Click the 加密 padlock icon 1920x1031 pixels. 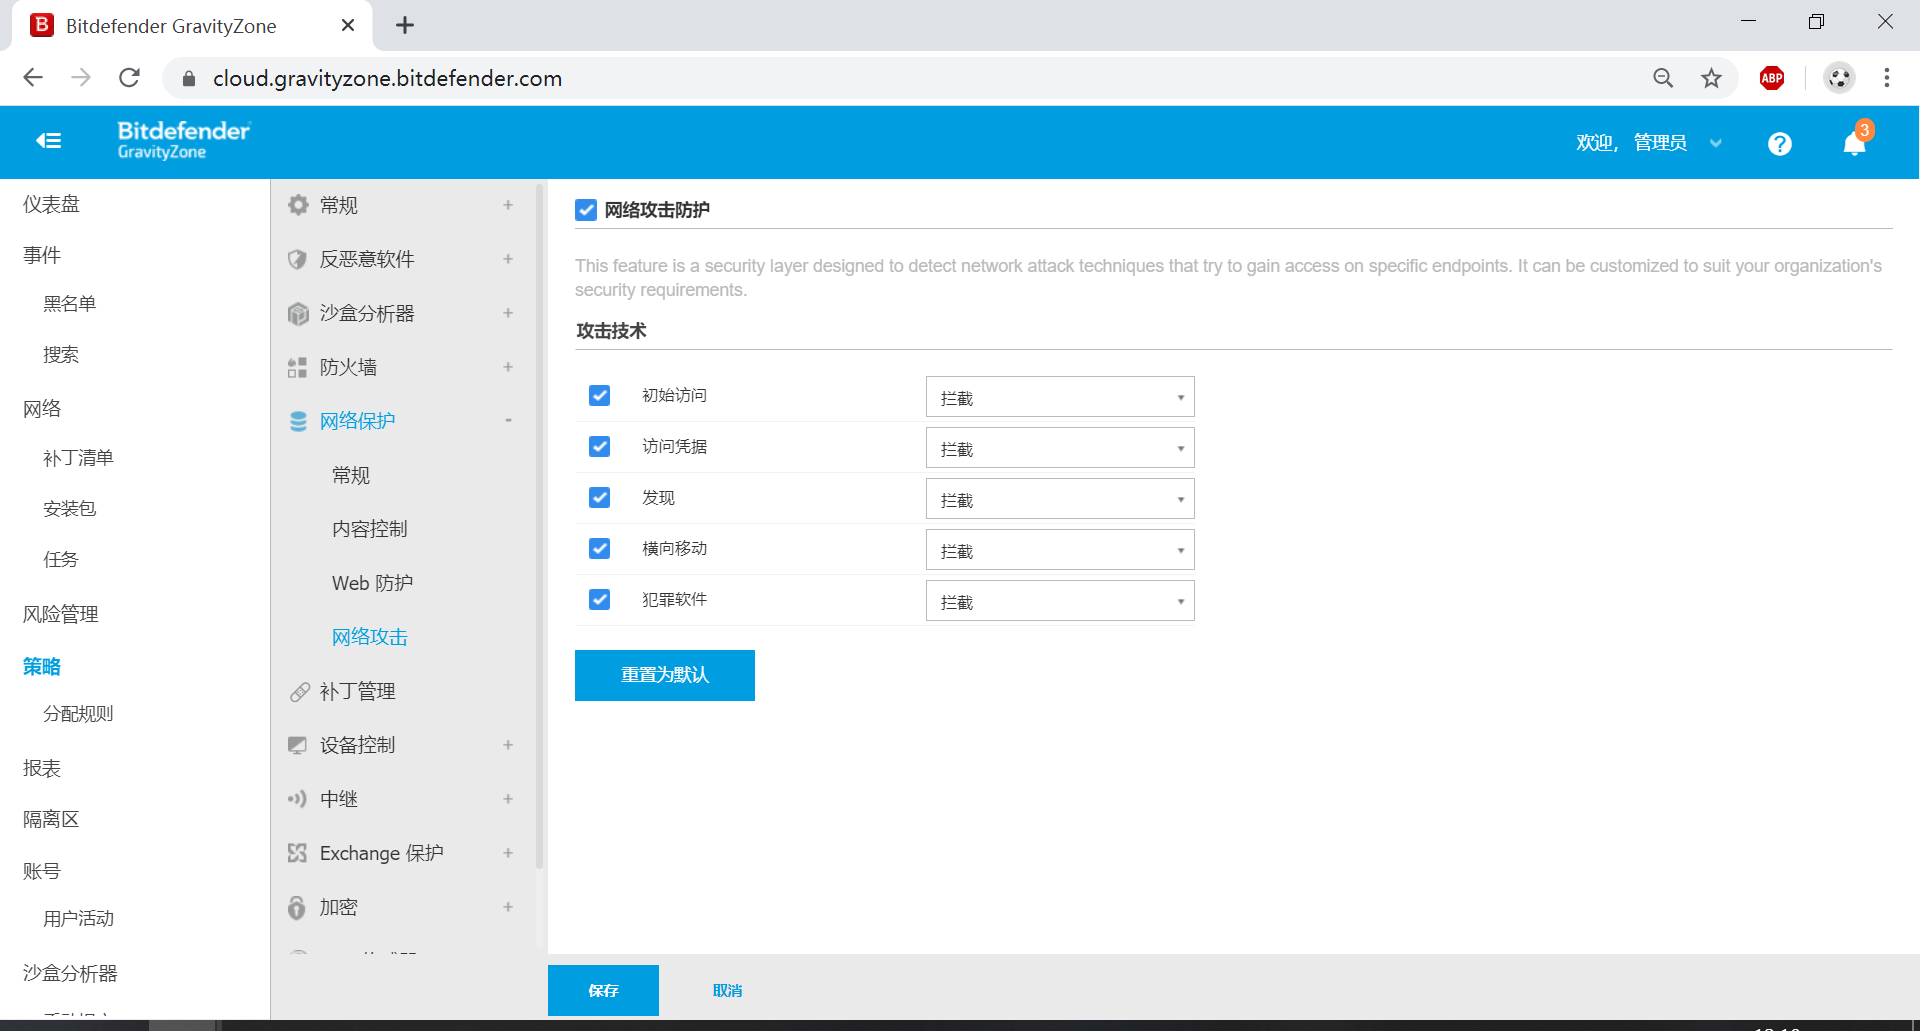point(297,907)
